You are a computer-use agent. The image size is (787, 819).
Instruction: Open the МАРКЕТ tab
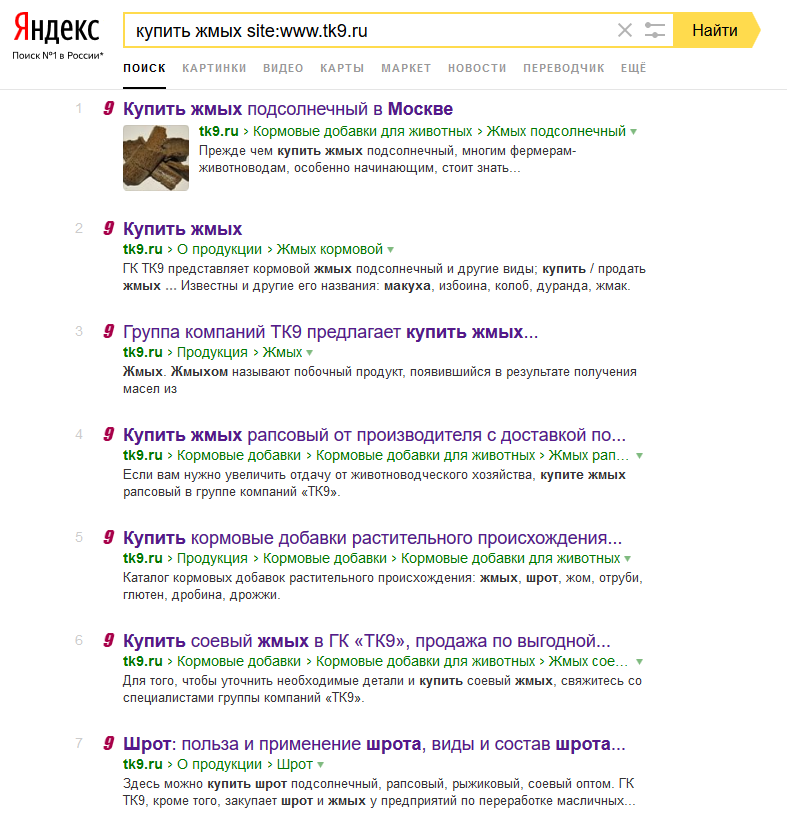(x=406, y=68)
